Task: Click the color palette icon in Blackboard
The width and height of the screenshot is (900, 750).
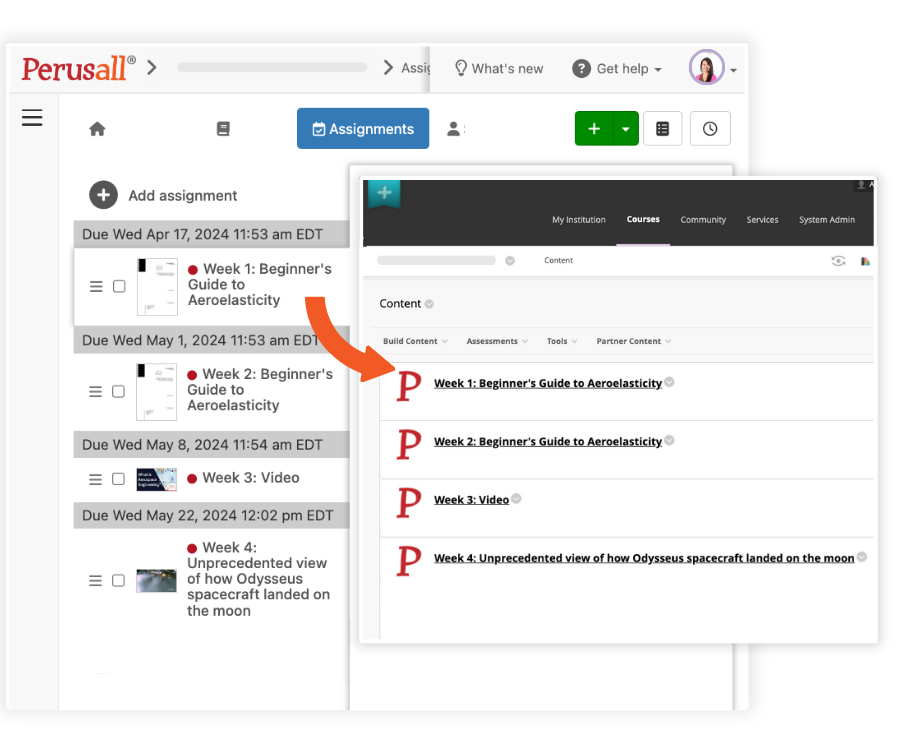Action: point(864,260)
